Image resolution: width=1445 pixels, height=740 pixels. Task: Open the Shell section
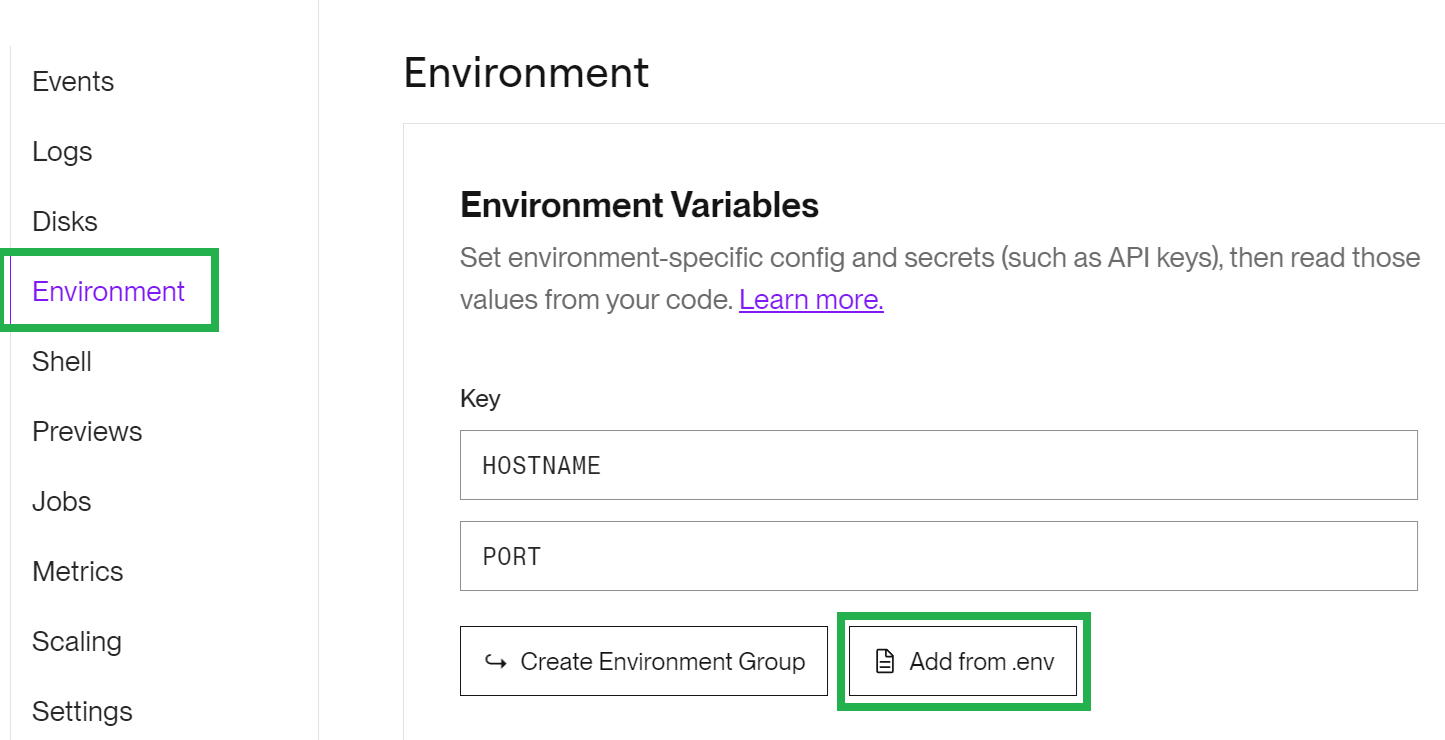pyautogui.click(x=62, y=361)
